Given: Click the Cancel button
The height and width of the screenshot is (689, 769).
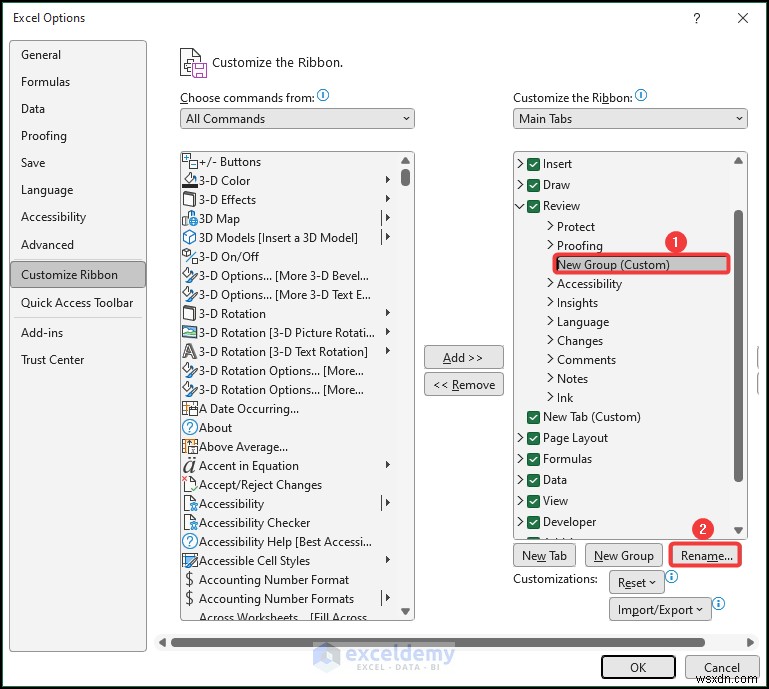Looking at the screenshot, I should point(721,667).
